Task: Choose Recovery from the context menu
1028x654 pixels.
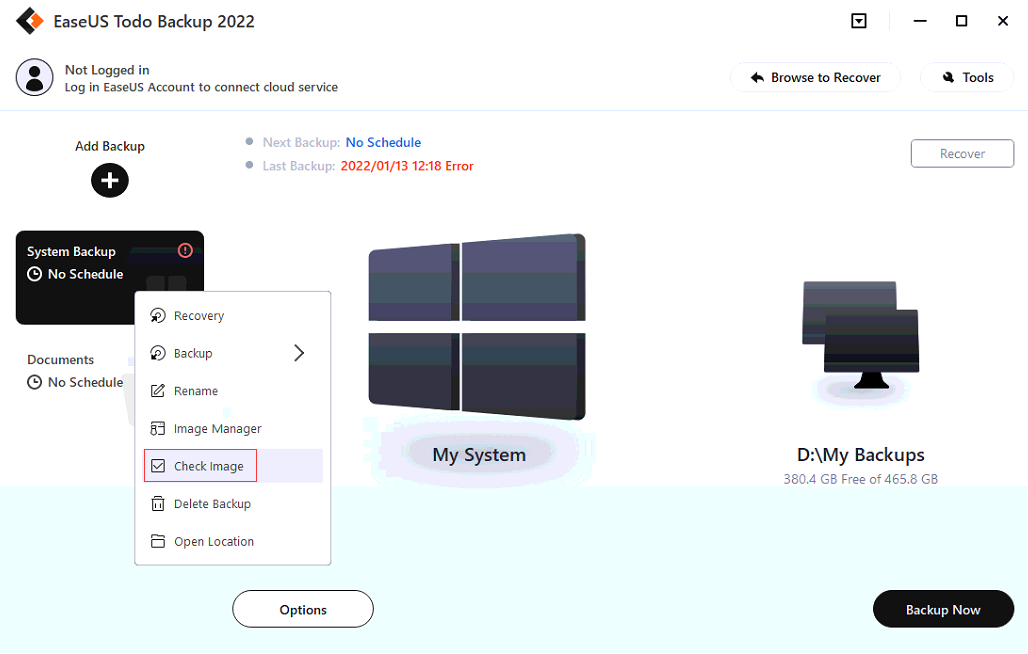Action: (x=232, y=316)
